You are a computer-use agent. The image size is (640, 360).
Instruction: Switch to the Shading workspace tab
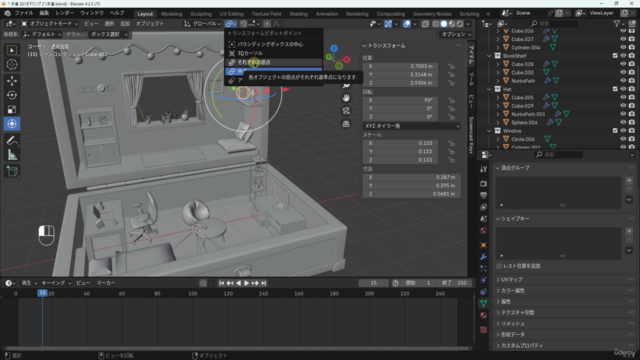pyautogui.click(x=298, y=14)
